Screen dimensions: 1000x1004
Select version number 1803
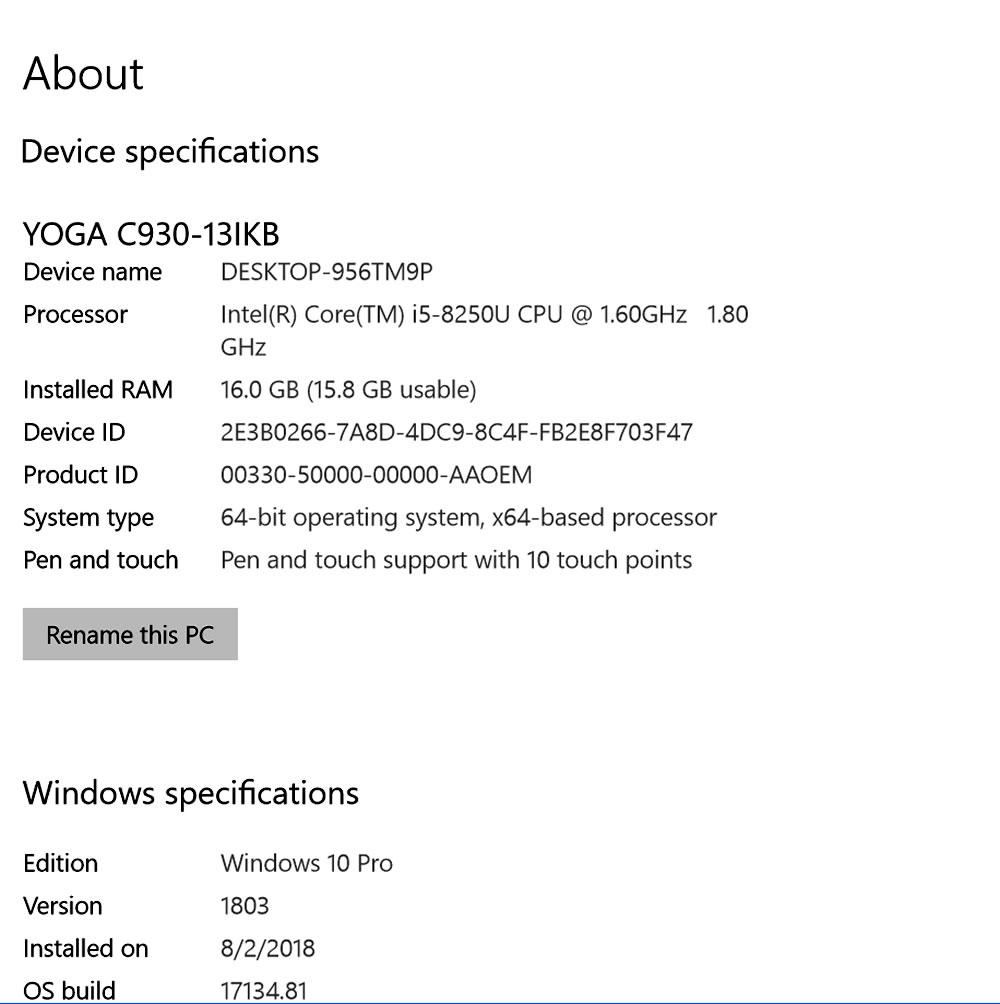coord(245,906)
